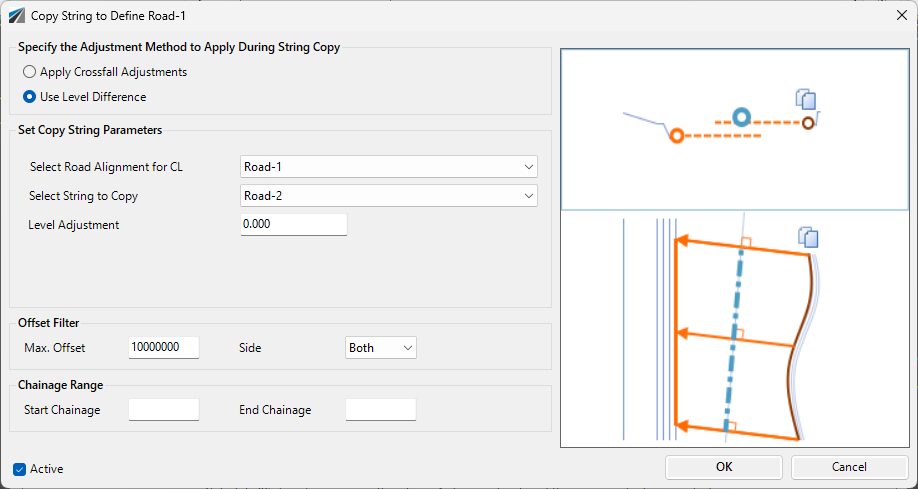Click the blue centerline circle marker in diagram
This screenshot has width=918, height=489.
pyautogui.click(x=741, y=117)
